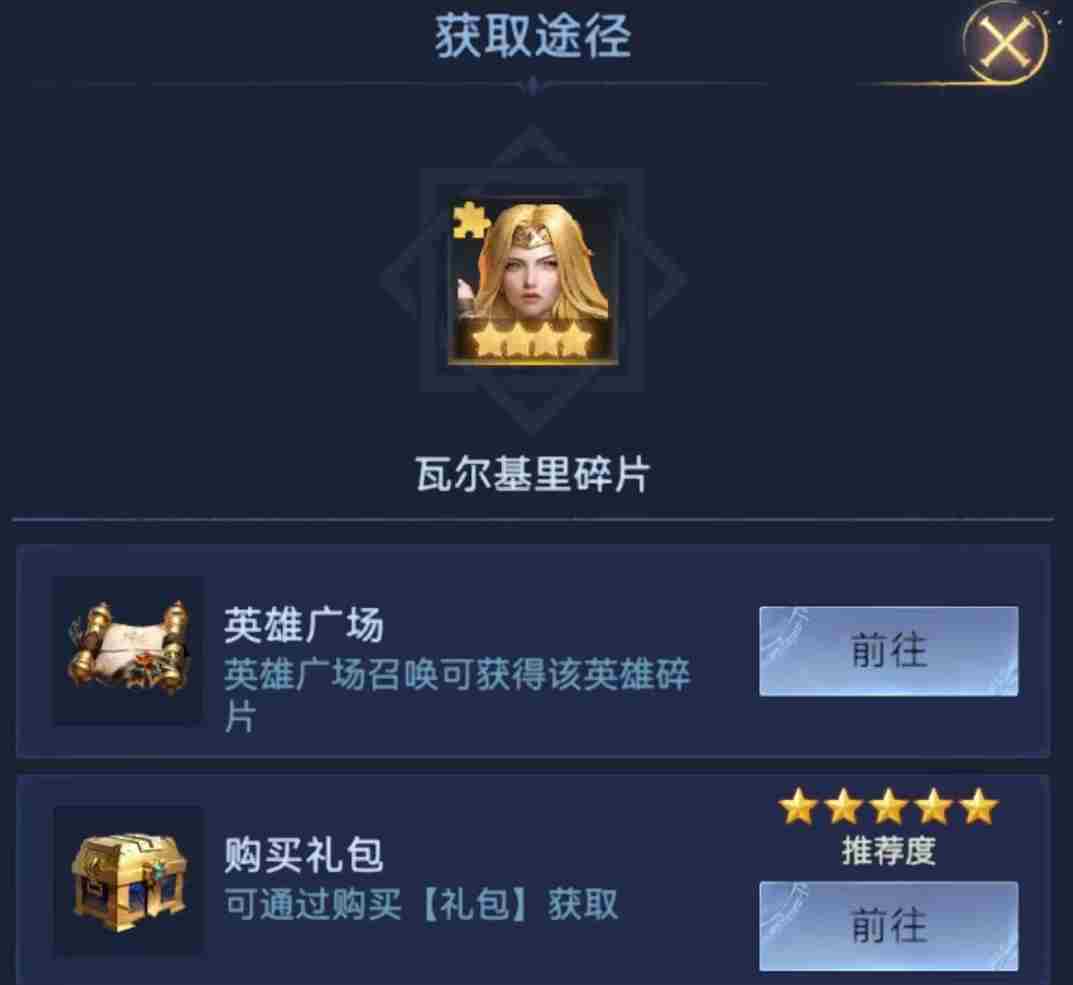1073x985 pixels.
Task: Click the diamond ornament on title divider
Action: (x=532, y=86)
